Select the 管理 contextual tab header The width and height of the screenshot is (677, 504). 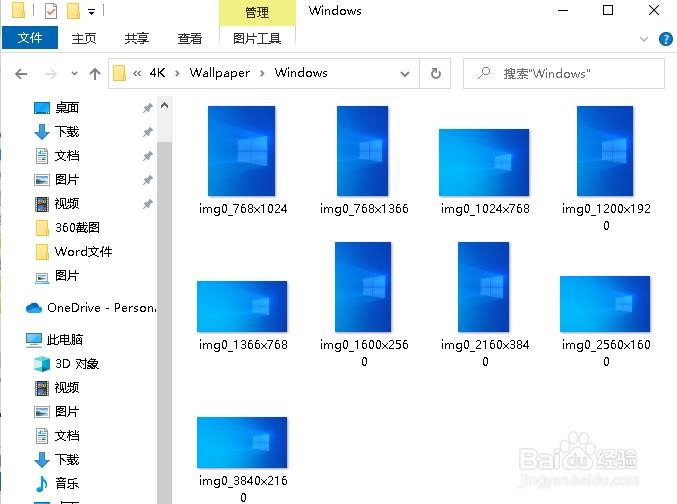257,12
